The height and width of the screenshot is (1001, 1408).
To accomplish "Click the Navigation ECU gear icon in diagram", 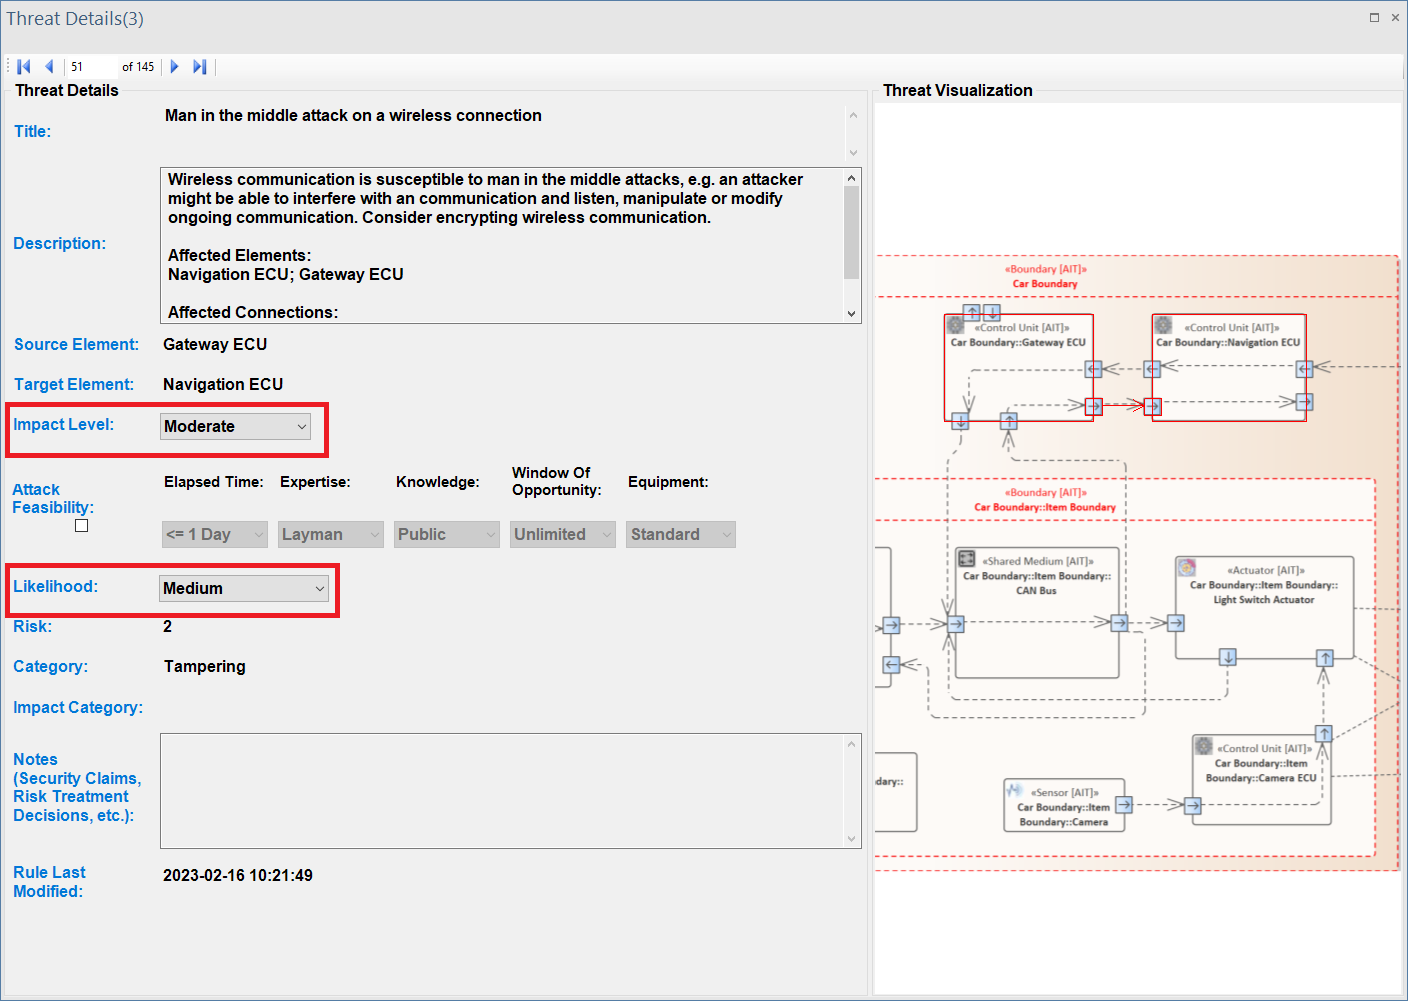I will click(x=1163, y=325).
